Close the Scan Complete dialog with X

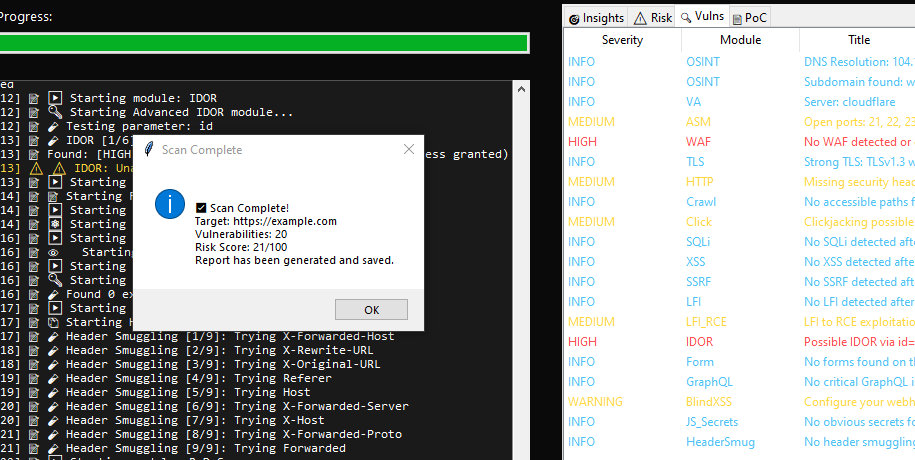(408, 150)
